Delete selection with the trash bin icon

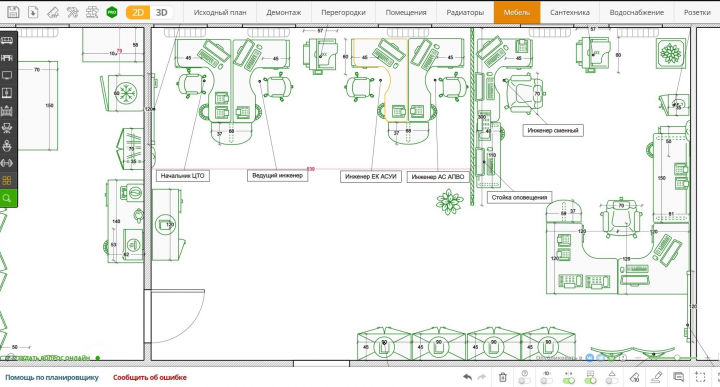point(503,377)
